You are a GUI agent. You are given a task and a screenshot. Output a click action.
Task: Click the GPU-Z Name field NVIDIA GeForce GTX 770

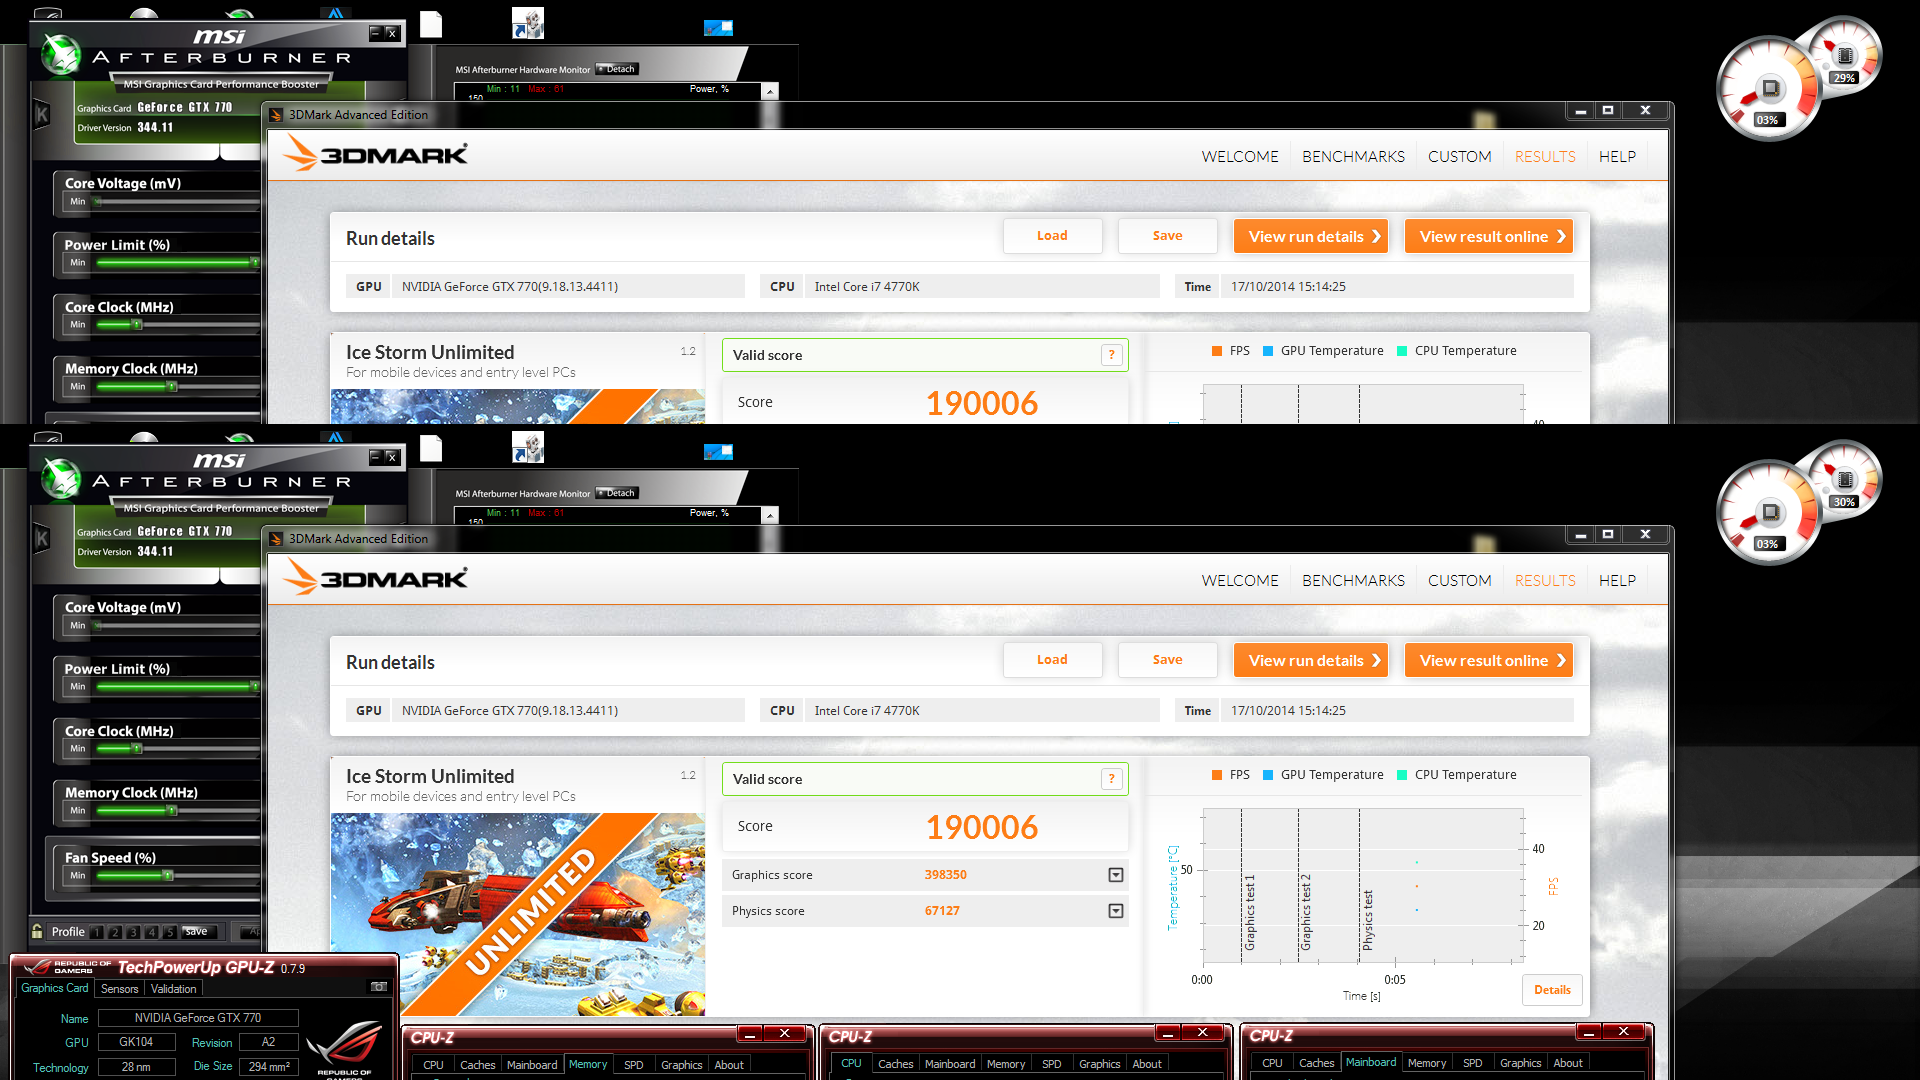click(x=198, y=1018)
